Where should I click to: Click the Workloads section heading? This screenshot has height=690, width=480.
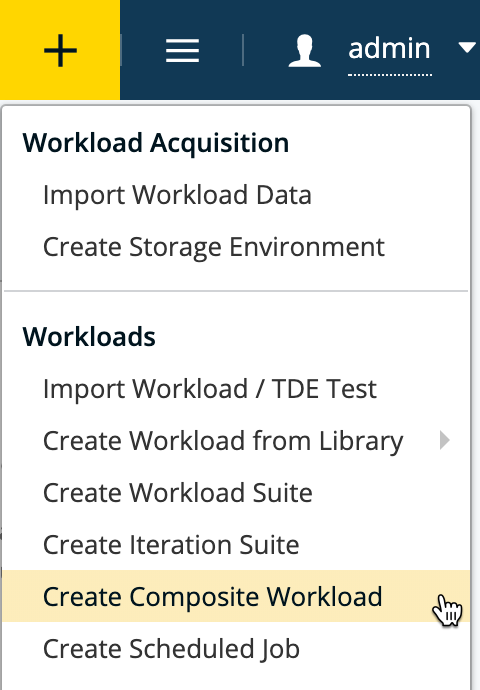(x=89, y=337)
